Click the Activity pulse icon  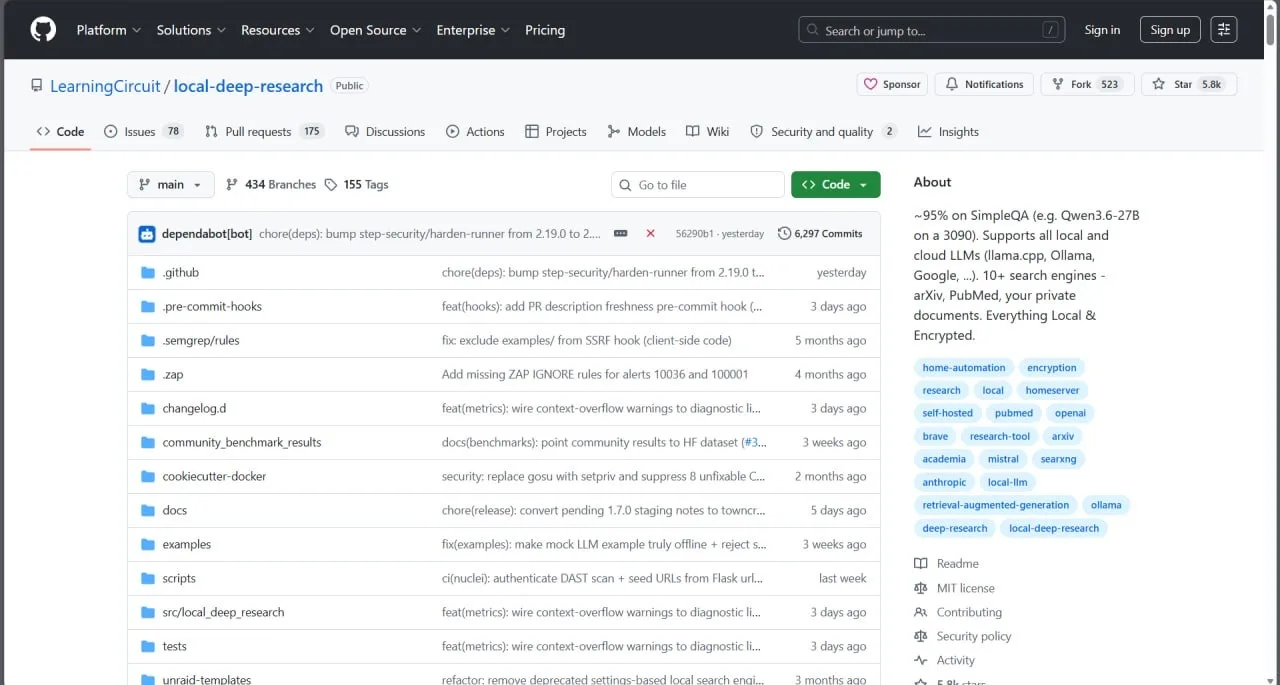pyautogui.click(x=920, y=660)
